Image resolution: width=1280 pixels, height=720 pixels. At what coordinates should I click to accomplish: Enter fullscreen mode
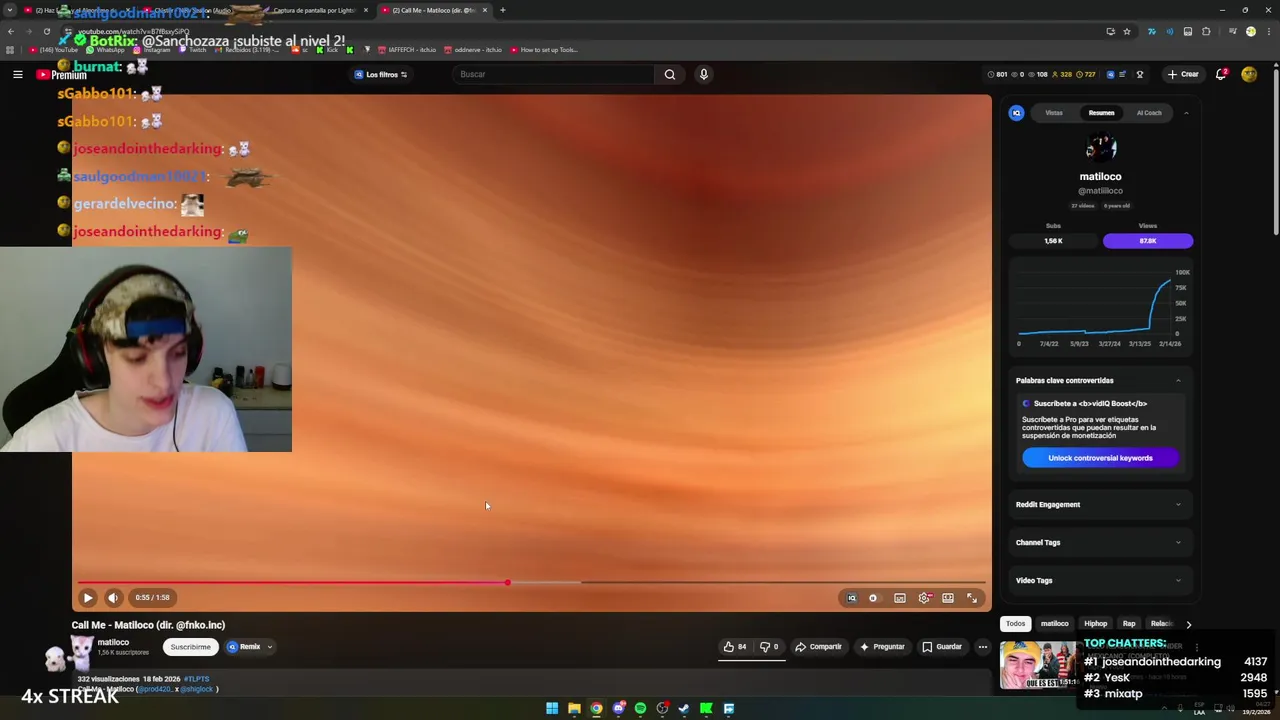point(972,598)
